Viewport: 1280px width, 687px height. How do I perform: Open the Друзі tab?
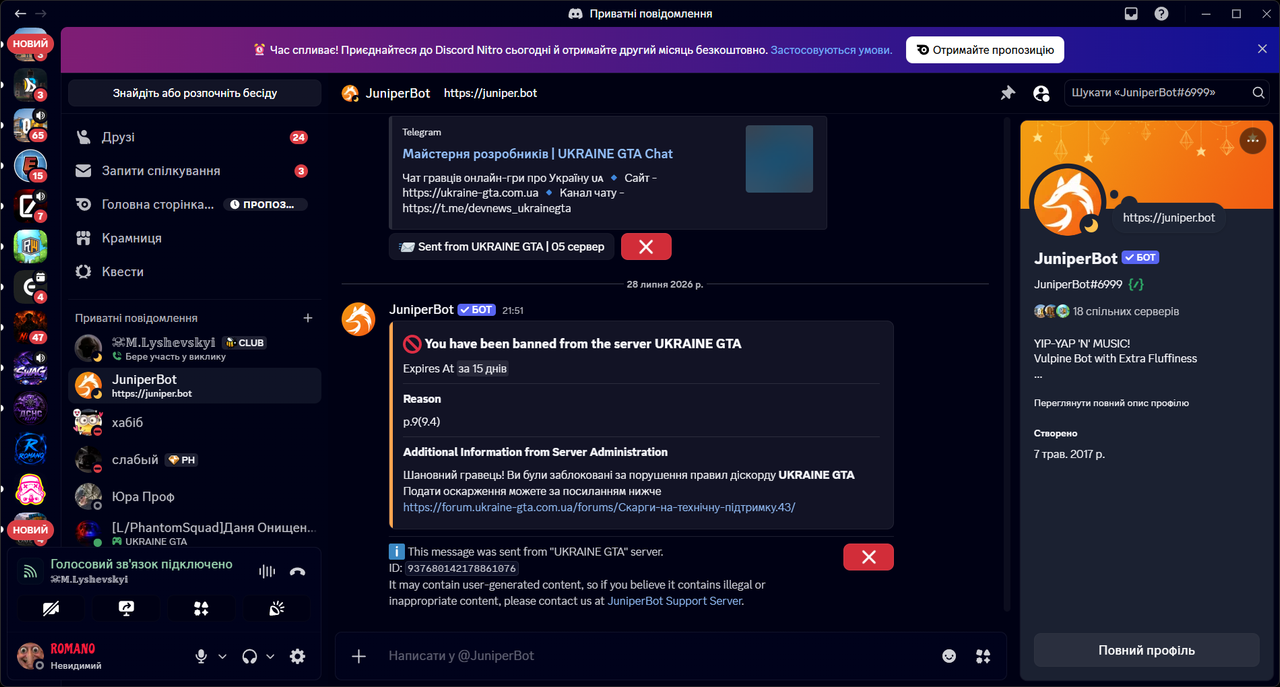pyautogui.click(x=194, y=137)
